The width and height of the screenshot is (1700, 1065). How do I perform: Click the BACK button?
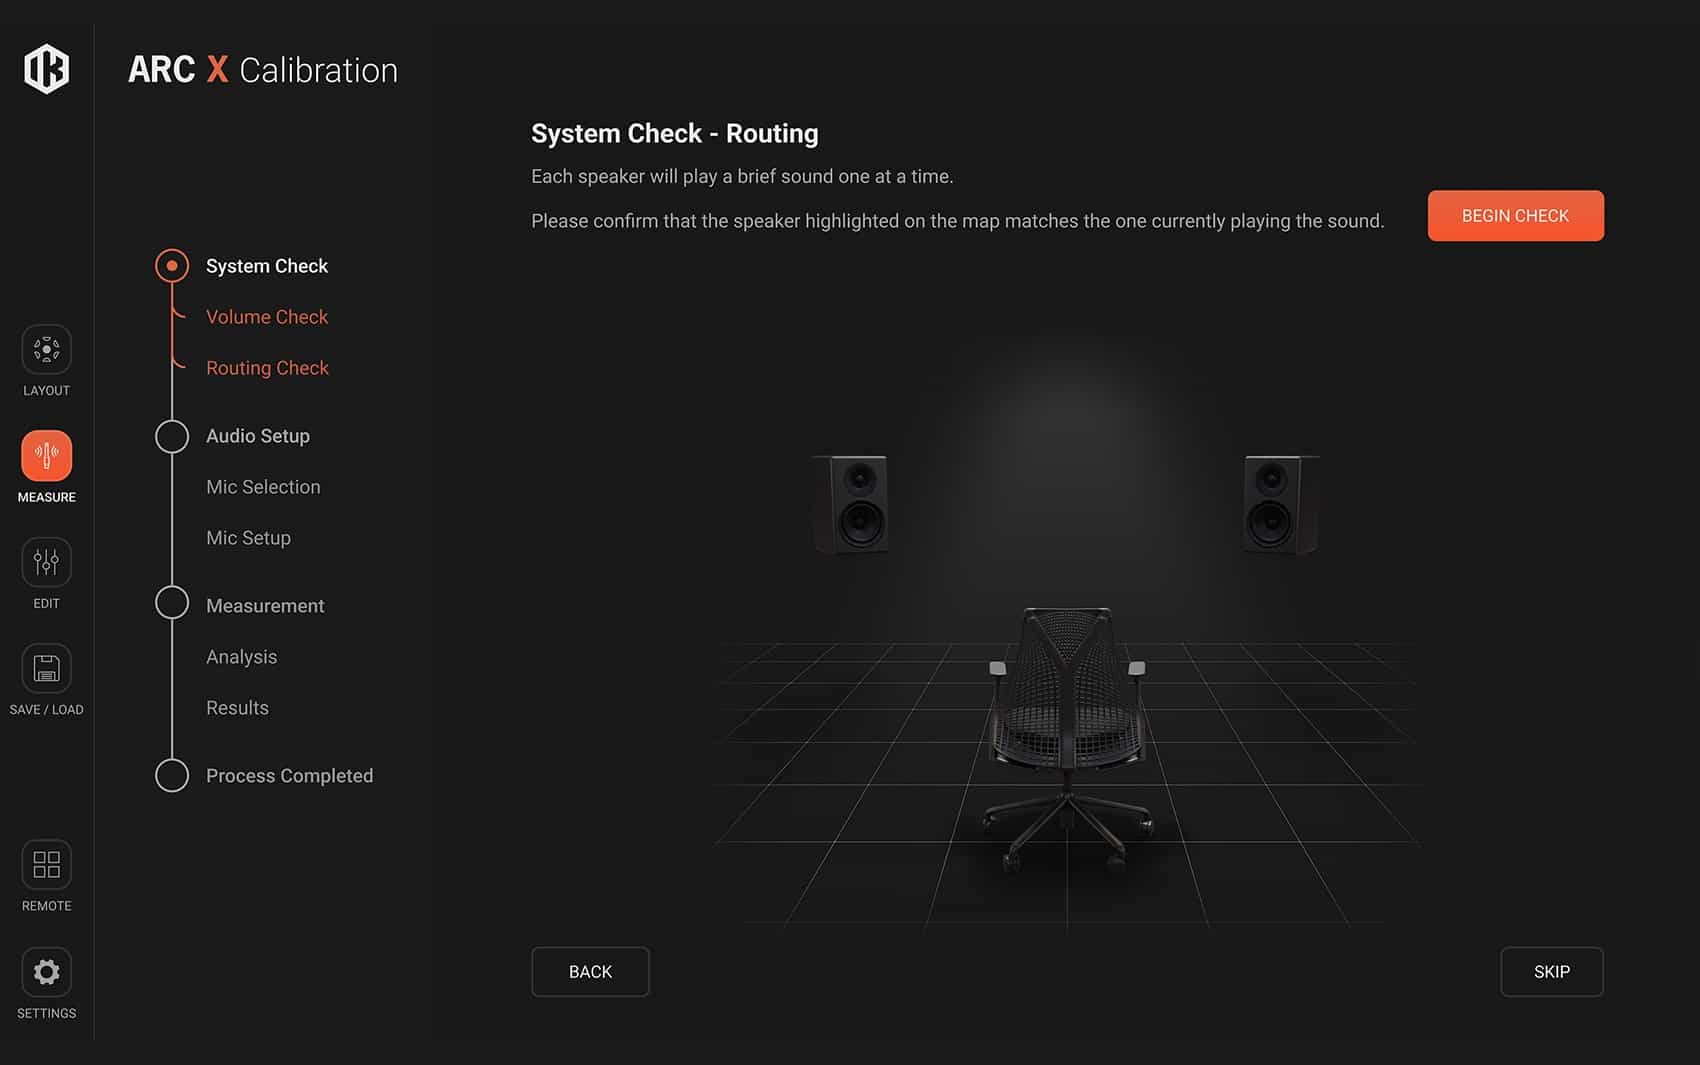click(x=590, y=972)
